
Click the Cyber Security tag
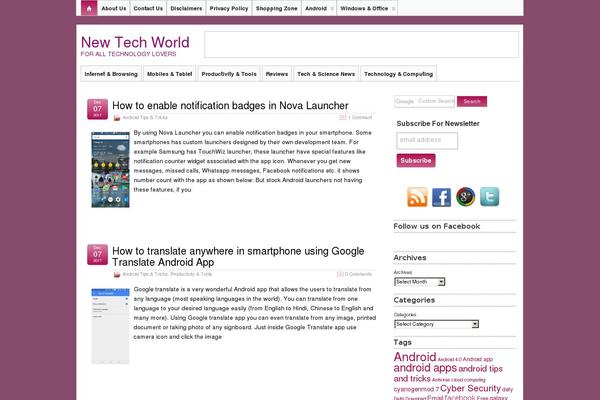[470, 388]
